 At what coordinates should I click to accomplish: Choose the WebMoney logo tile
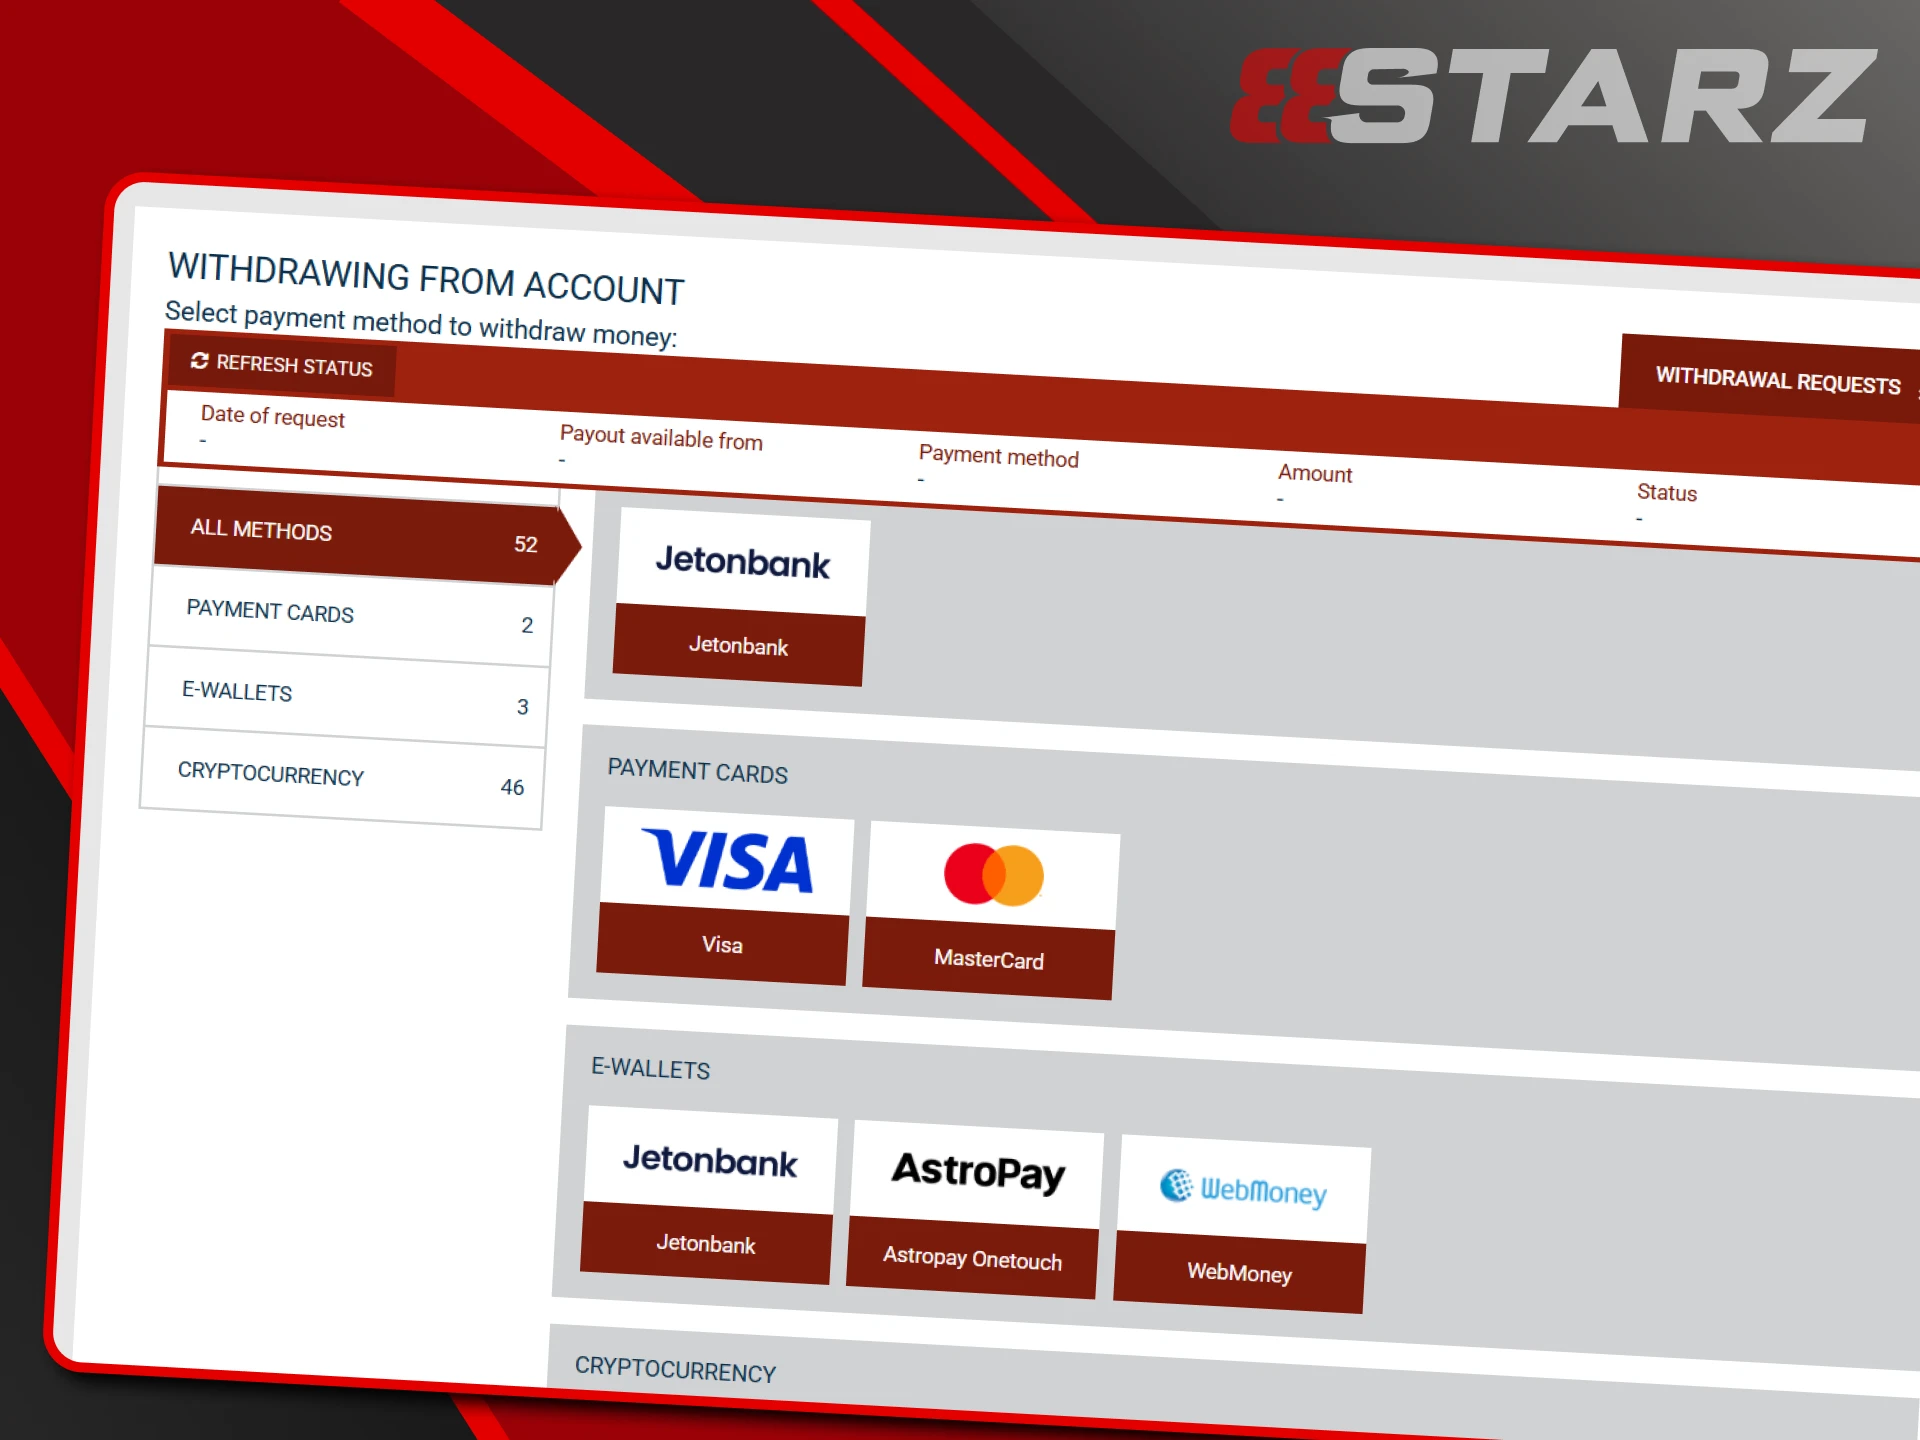(x=1244, y=1189)
